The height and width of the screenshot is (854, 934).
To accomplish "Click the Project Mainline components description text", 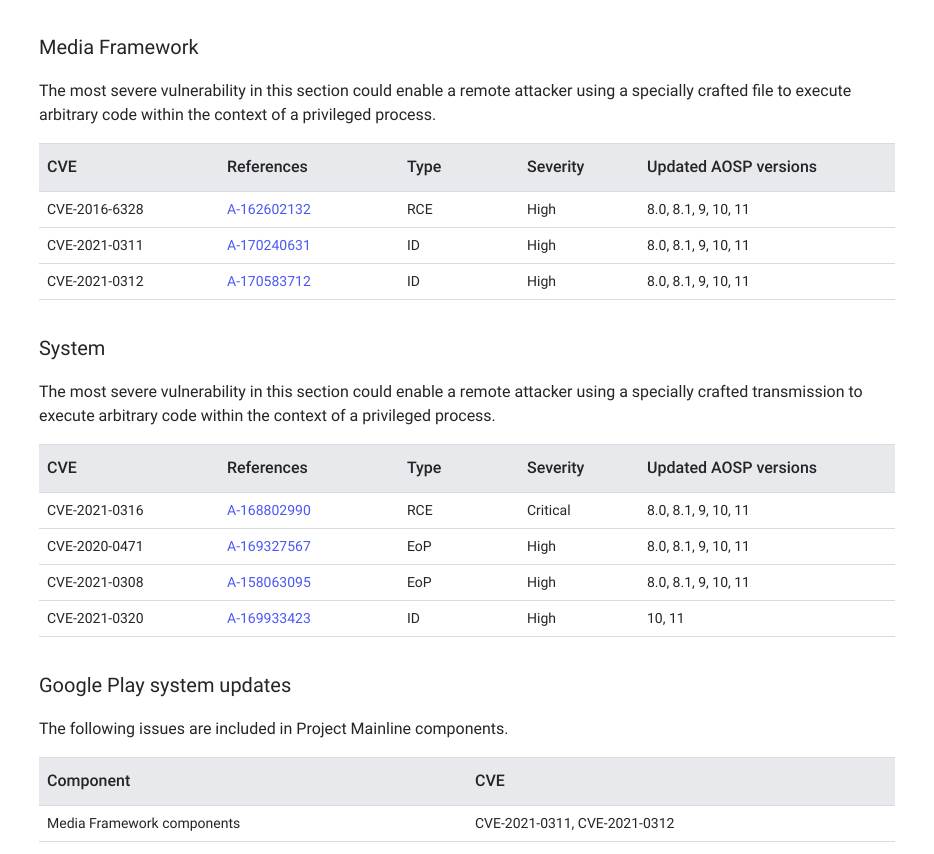I will point(273,729).
